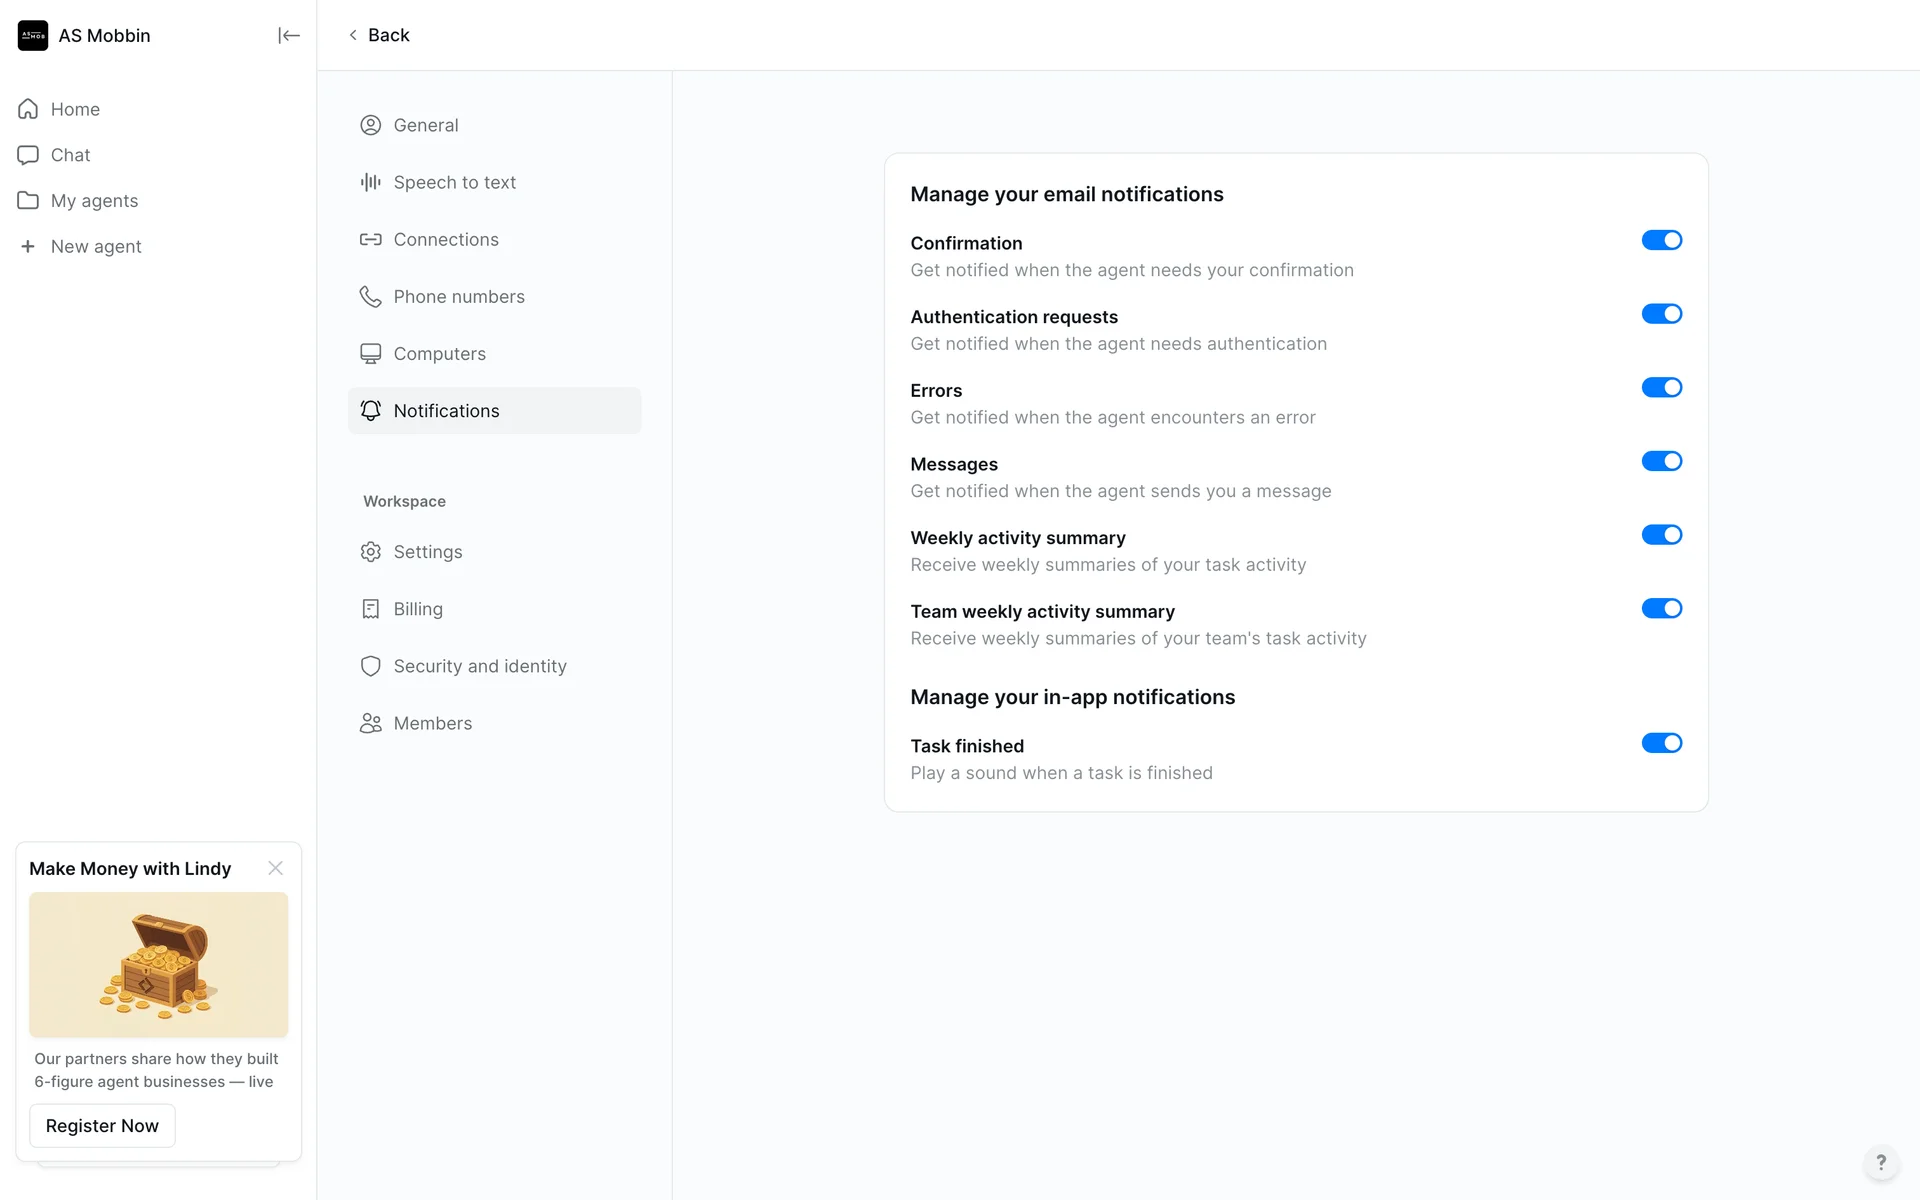The width and height of the screenshot is (1920, 1200).
Task: Click the Speech to text waveform icon
Action: (x=370, y=182)
